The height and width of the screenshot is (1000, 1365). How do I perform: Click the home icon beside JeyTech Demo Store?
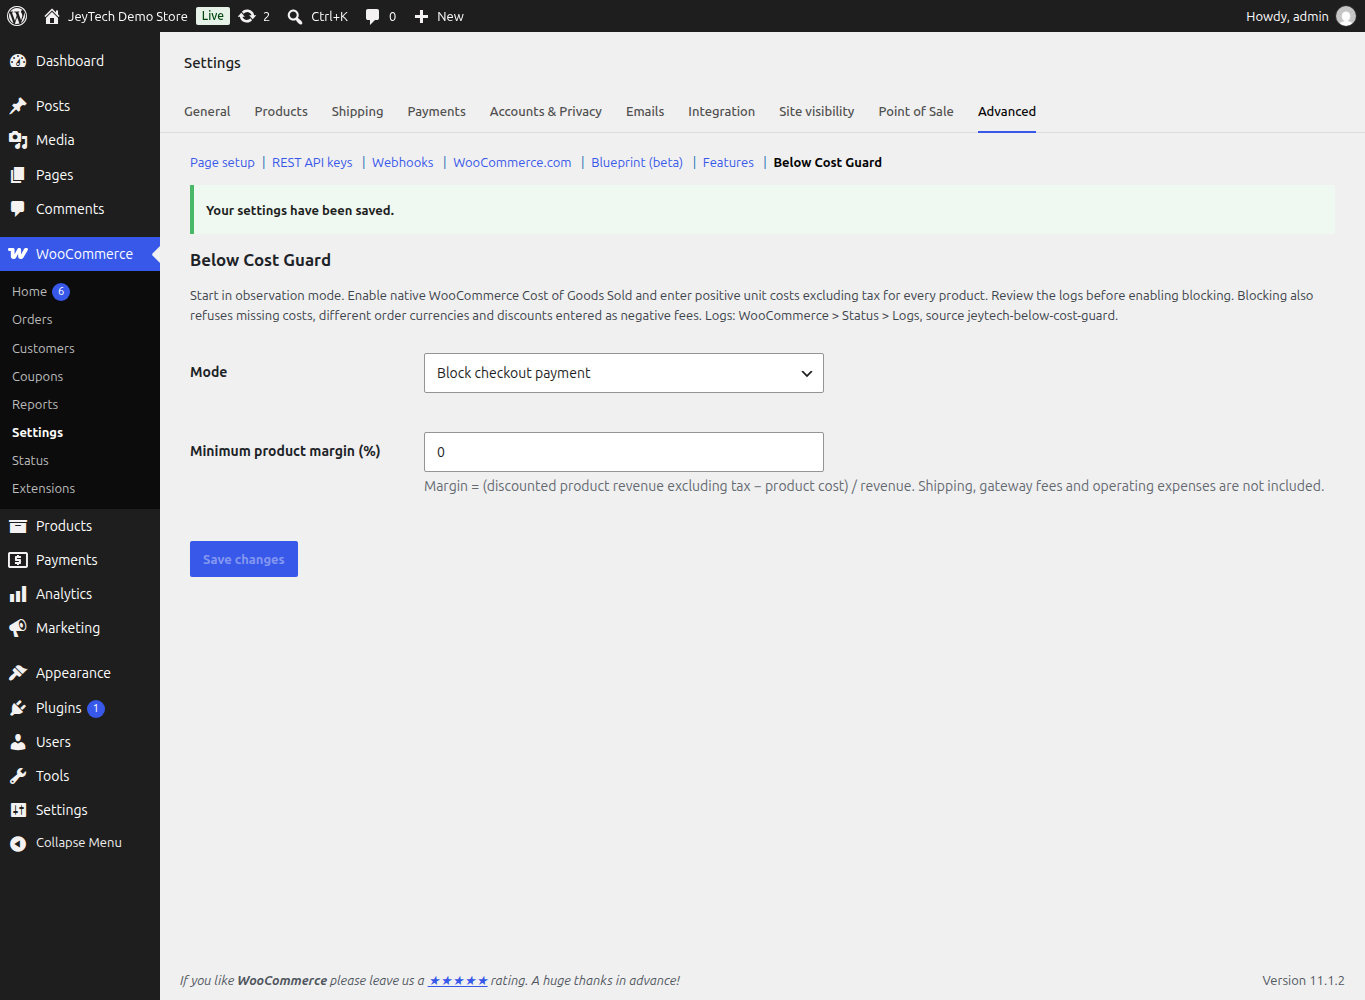coord(52,16)
